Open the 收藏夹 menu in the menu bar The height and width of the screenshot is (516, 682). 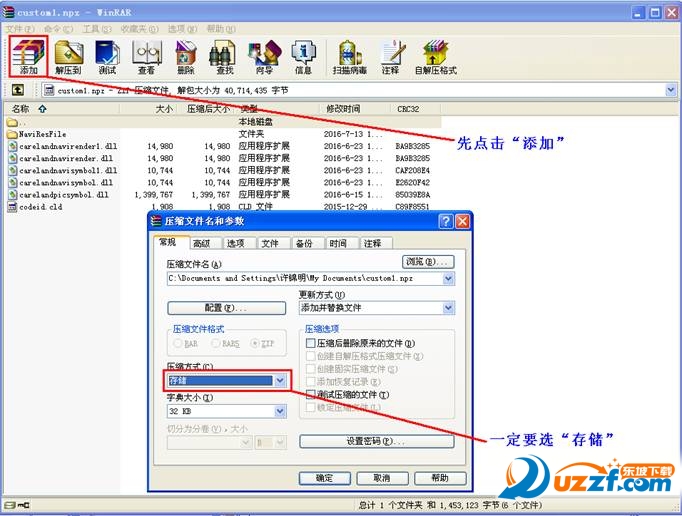[x=140, y=29]
